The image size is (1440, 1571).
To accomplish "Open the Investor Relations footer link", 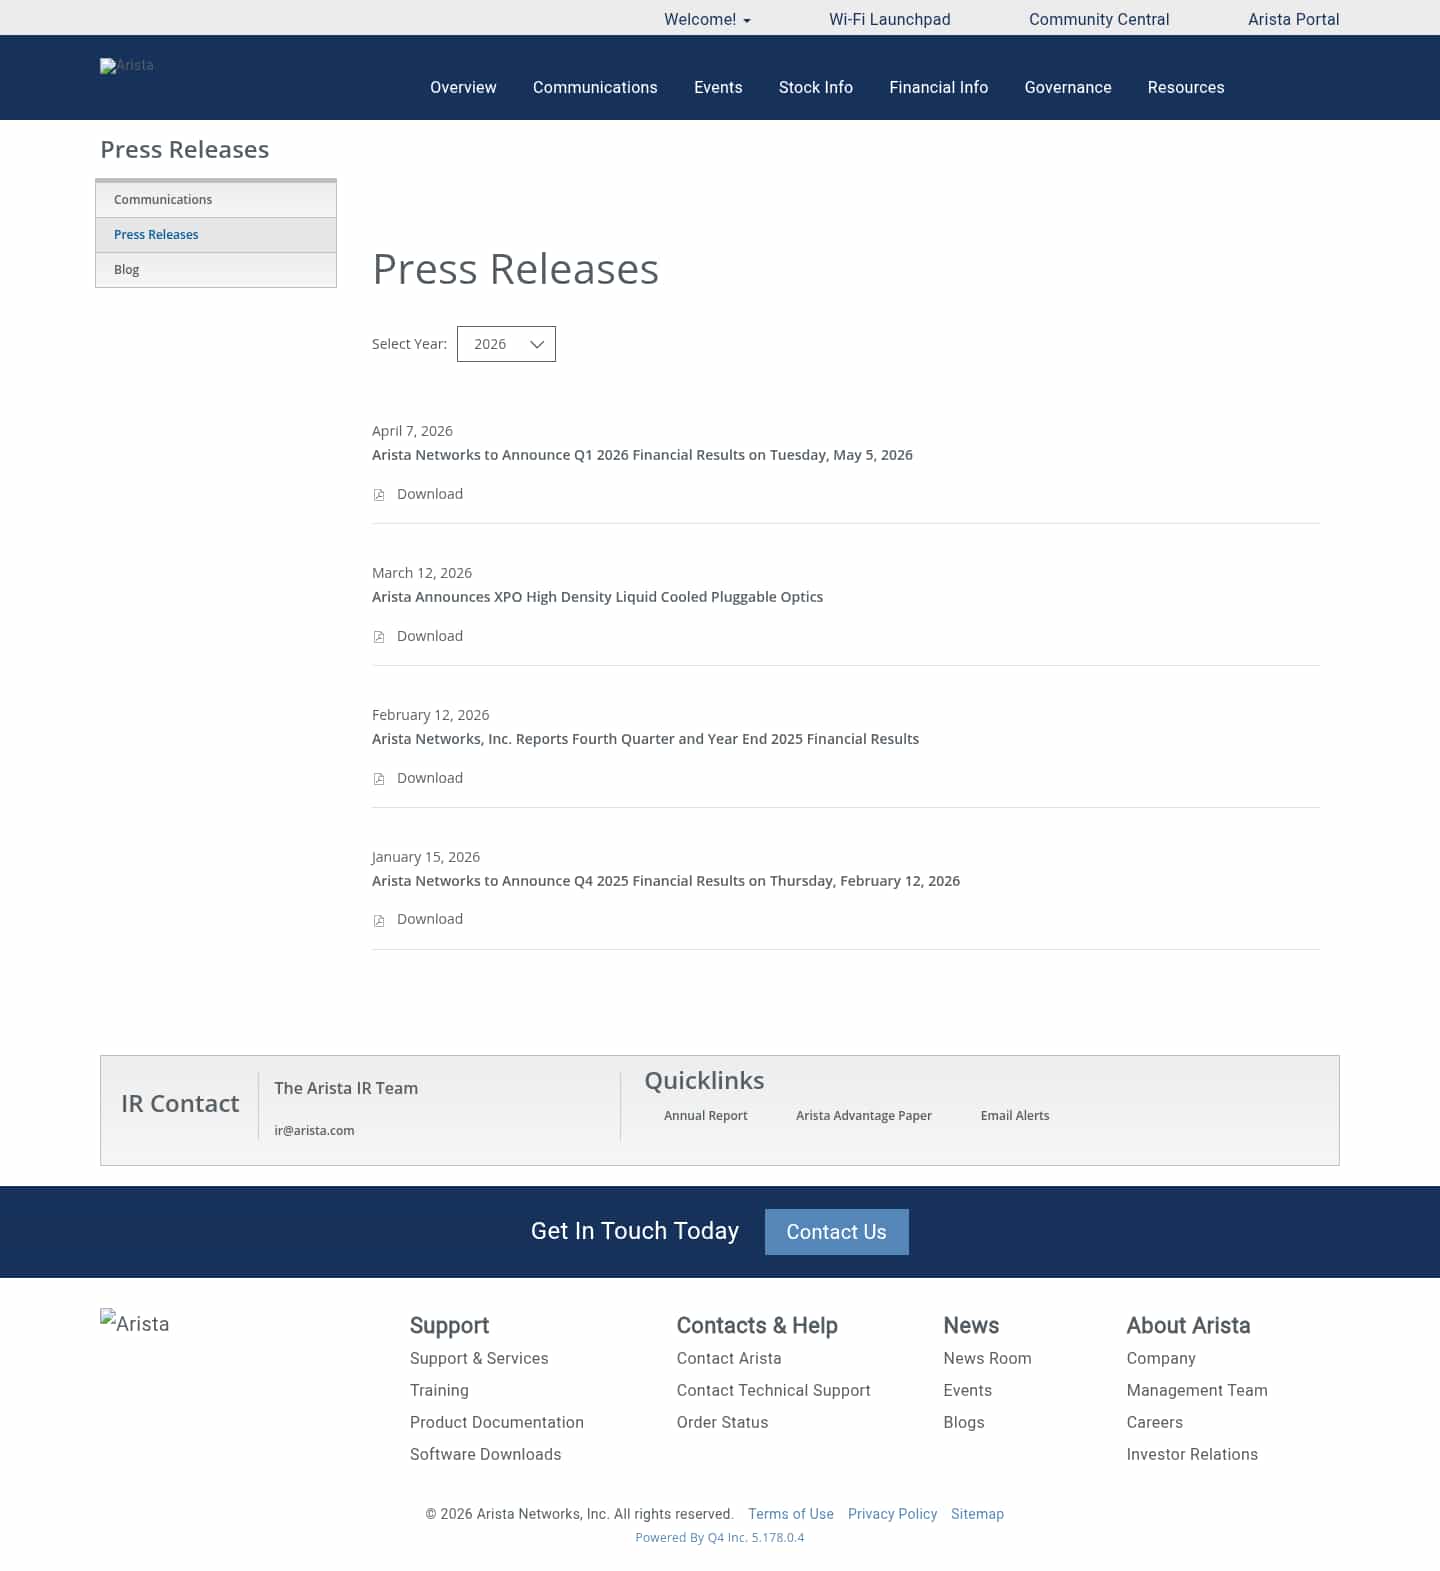I will [x=1192, y=1454].
